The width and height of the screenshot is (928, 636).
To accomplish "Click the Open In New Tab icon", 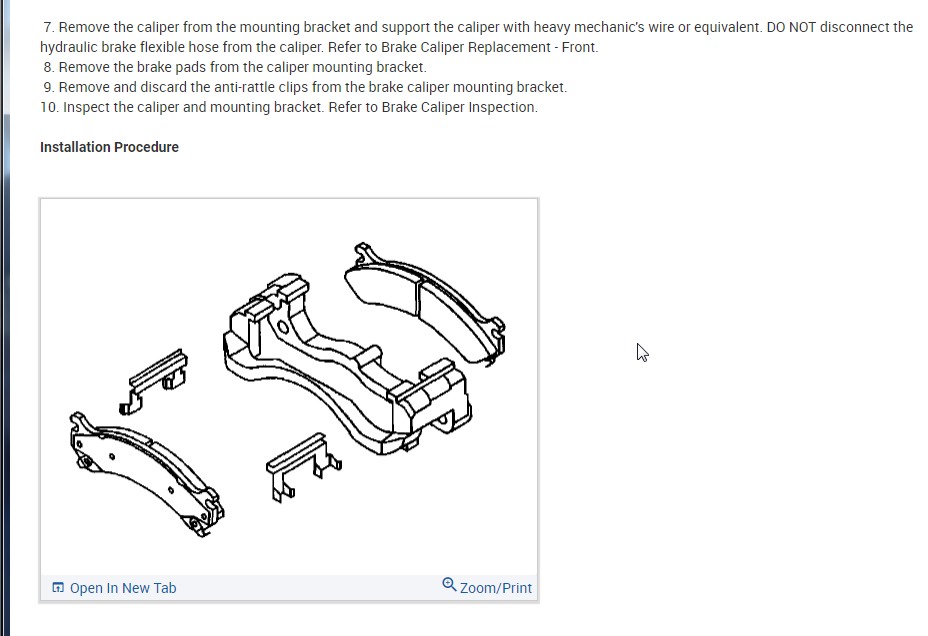I will click(58, 587).
